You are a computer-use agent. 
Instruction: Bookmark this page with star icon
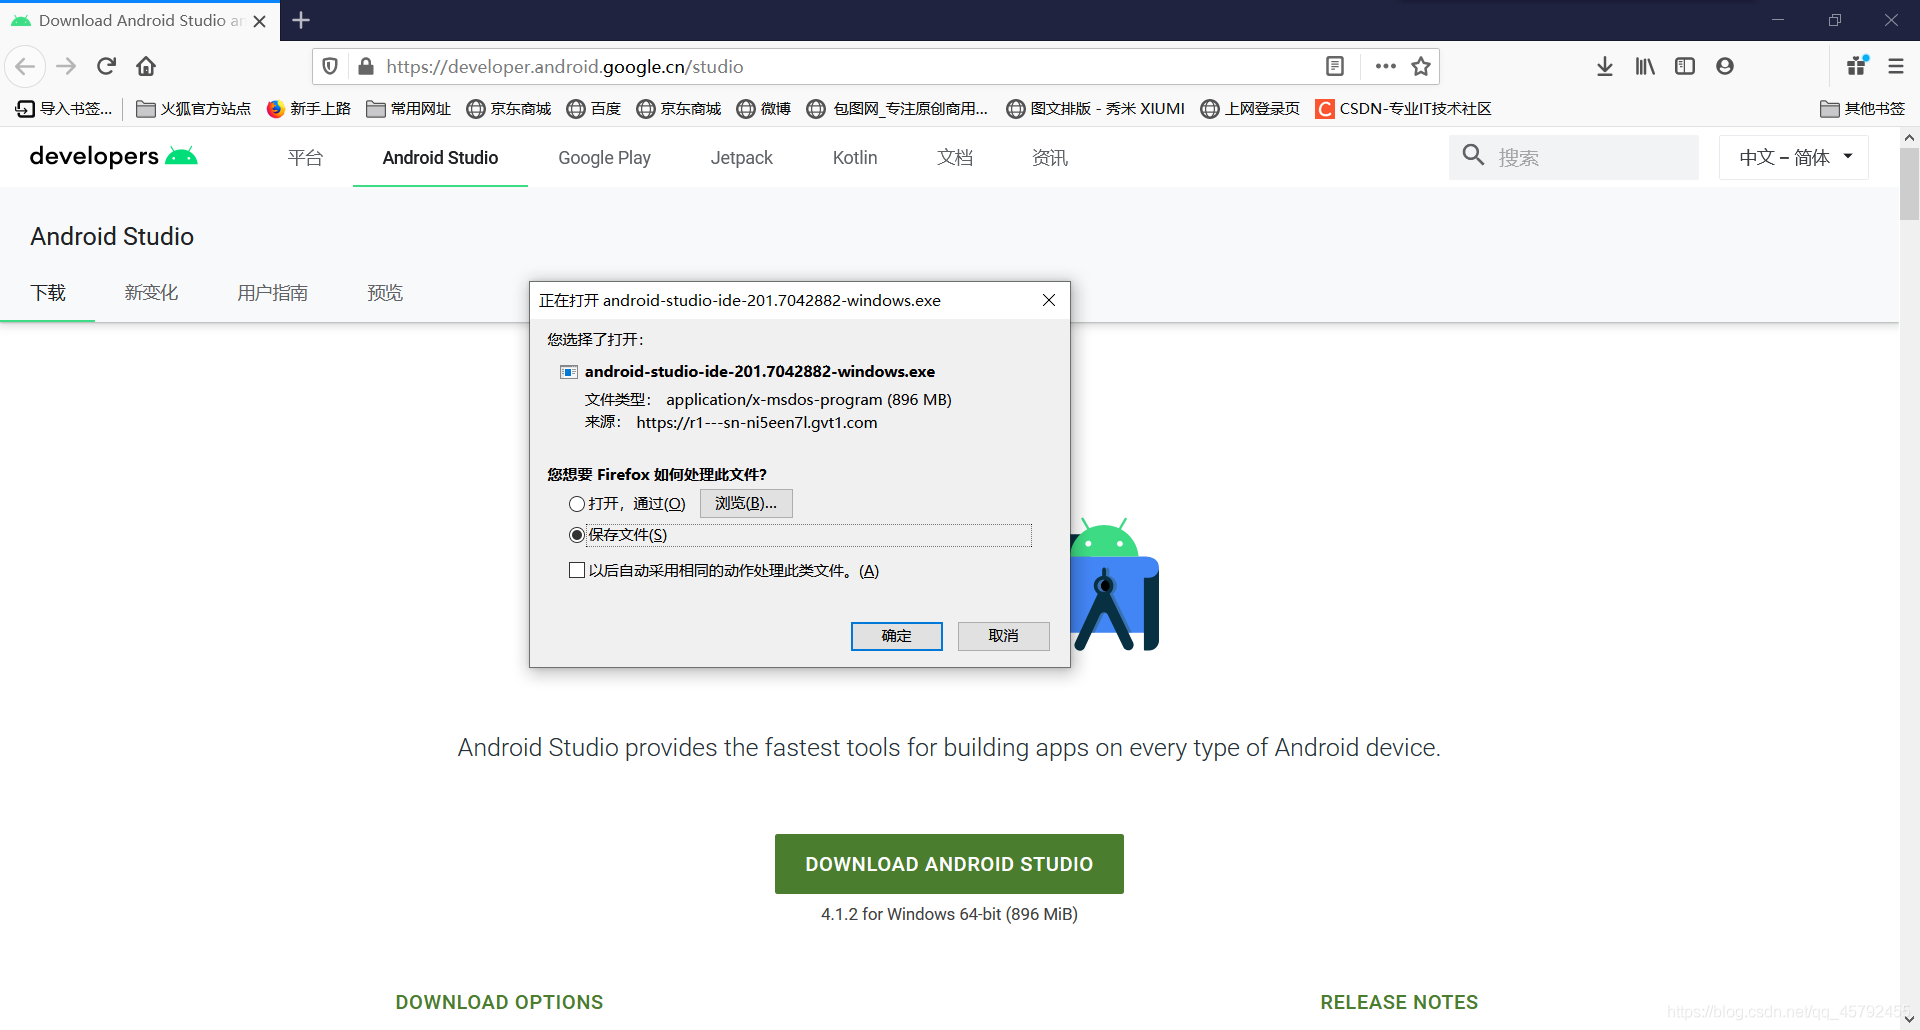coord(1421,67)
